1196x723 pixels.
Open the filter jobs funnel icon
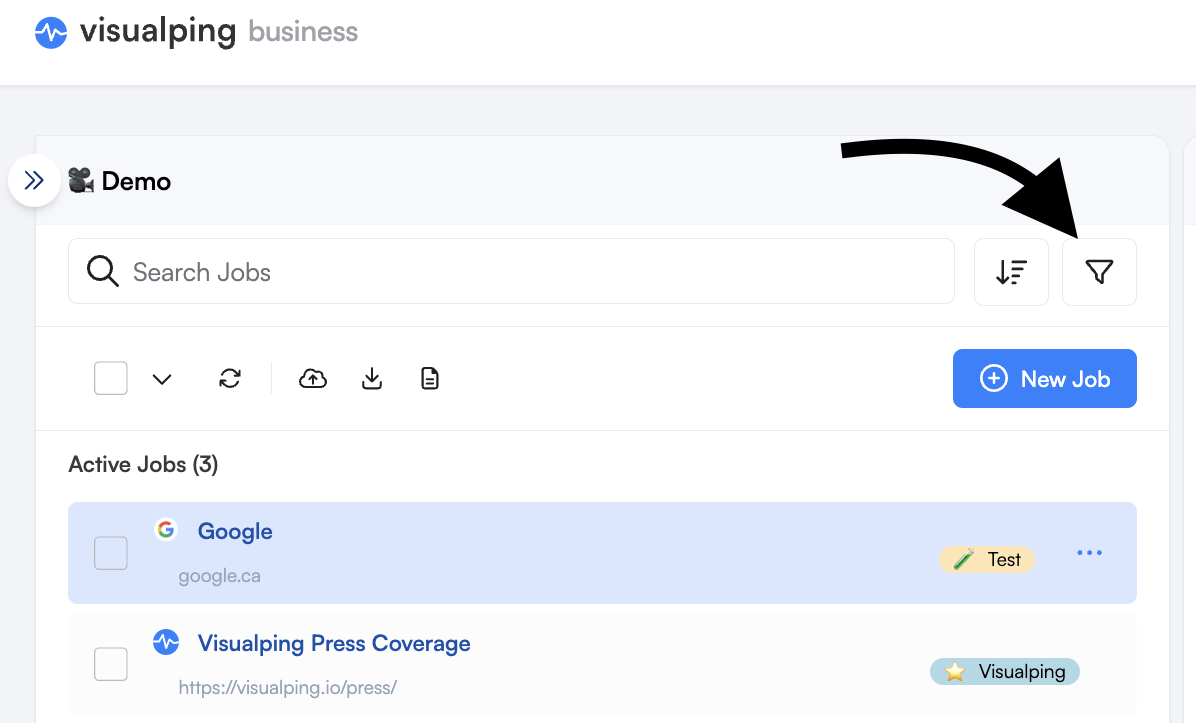coord(1099,272)
